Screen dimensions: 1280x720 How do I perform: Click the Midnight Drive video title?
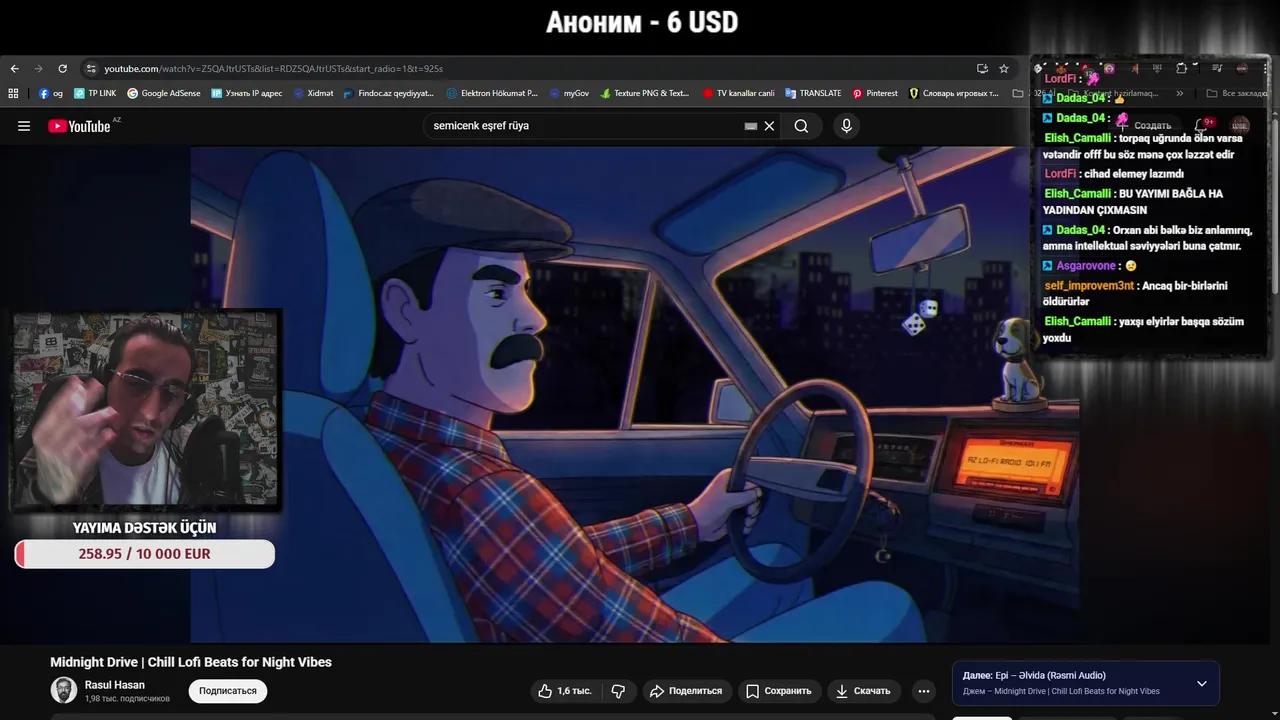click(x=191, y=662)
